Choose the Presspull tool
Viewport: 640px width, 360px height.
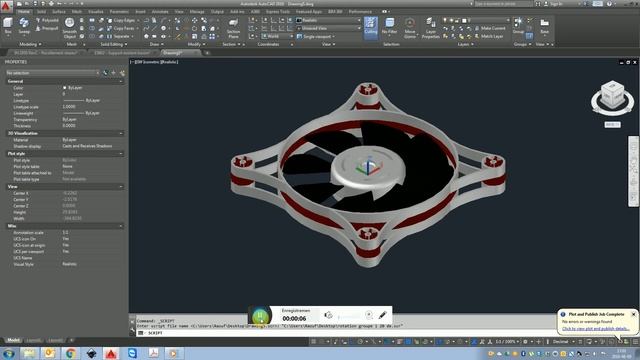point(47,28)
